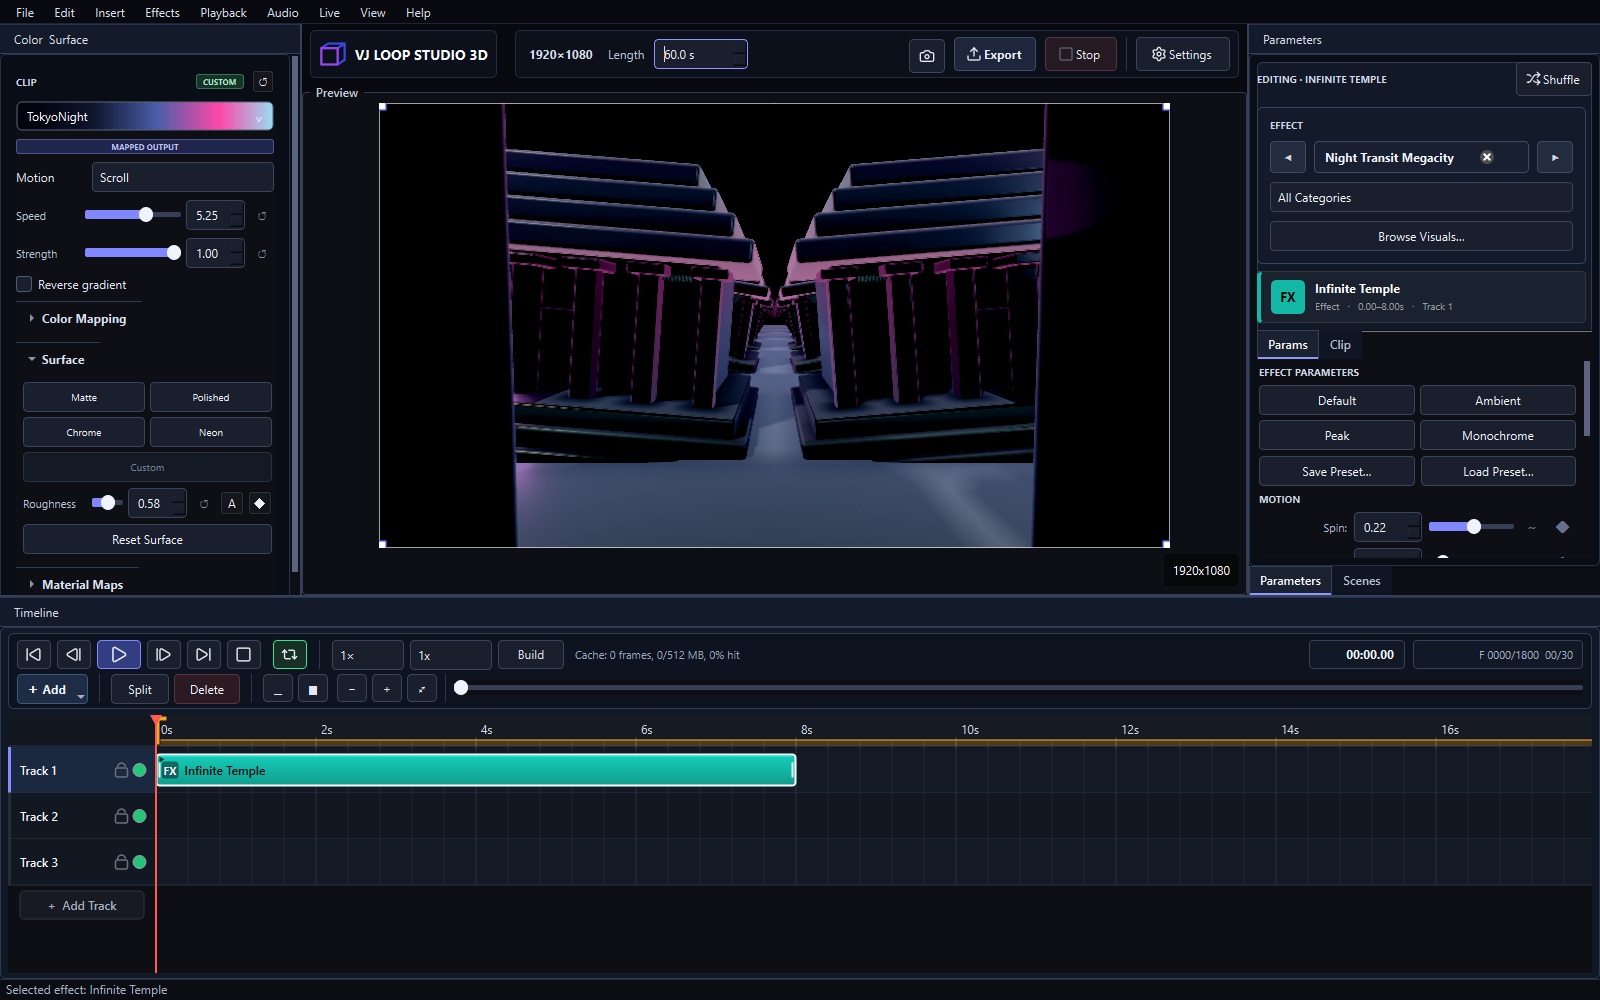Viewport: 1600px width, 1000px height.
Task: Toggle Roughness automation A button
Action: pos(232,504)
